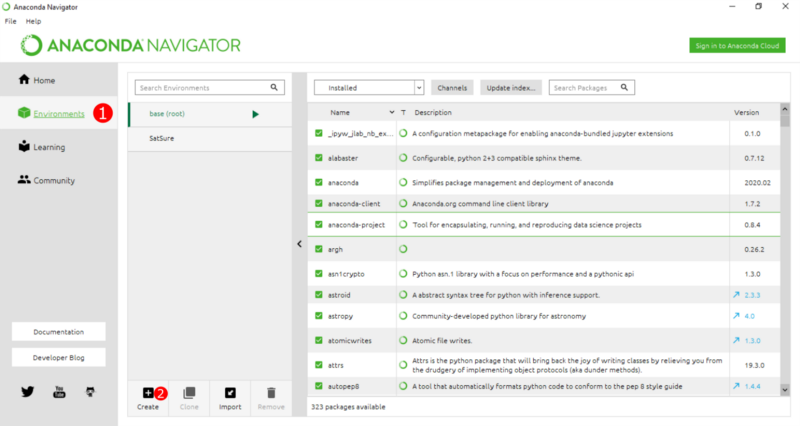The image size is (800, 426).
Task: Click the upgrade arrow for atomicwrites version
Action: 736,340
